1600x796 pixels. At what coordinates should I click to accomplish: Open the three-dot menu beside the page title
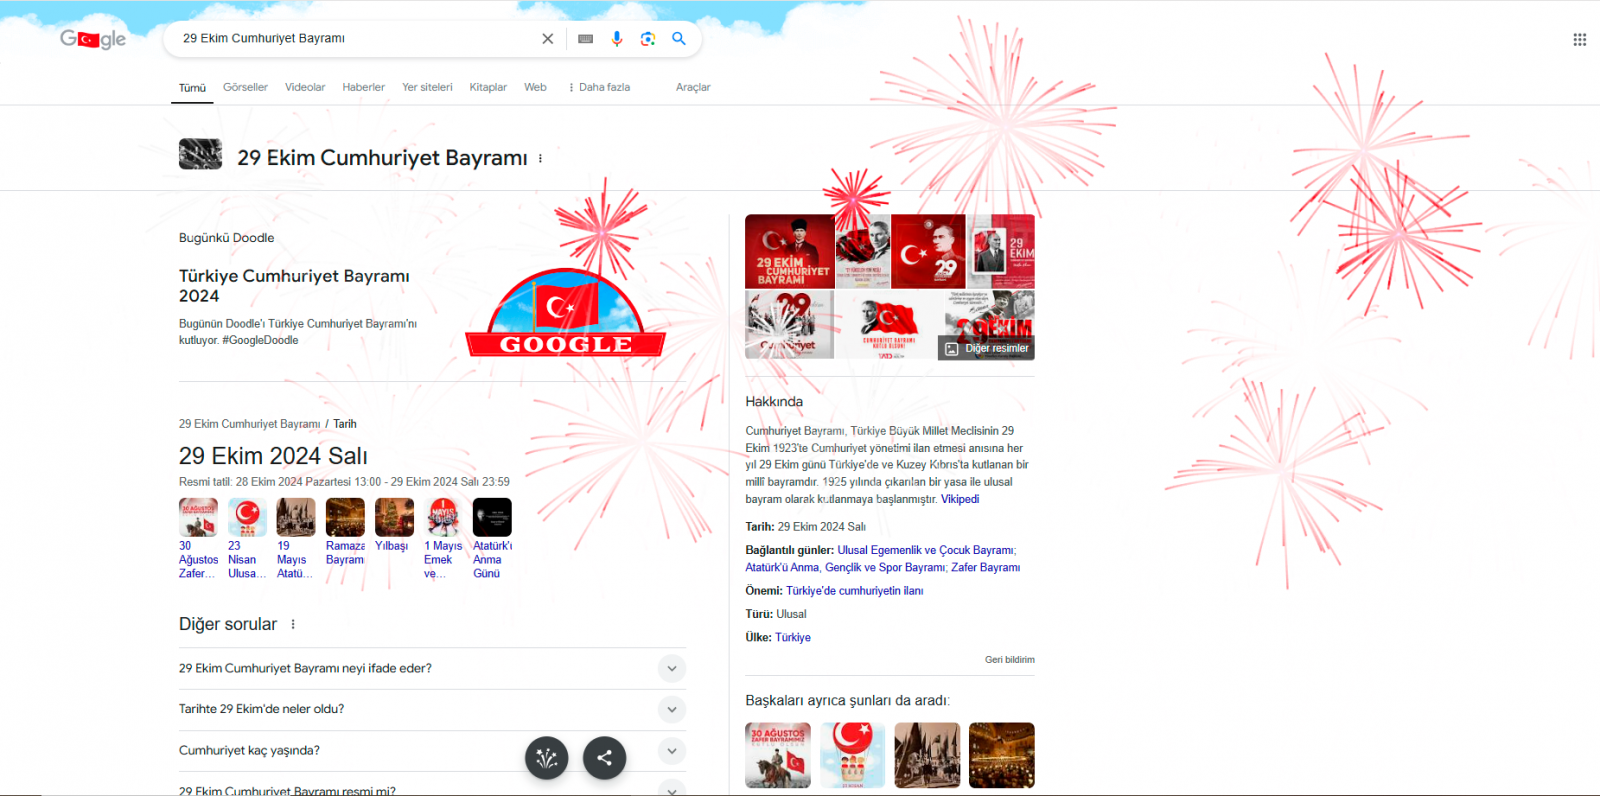click(x=541, y=159)
